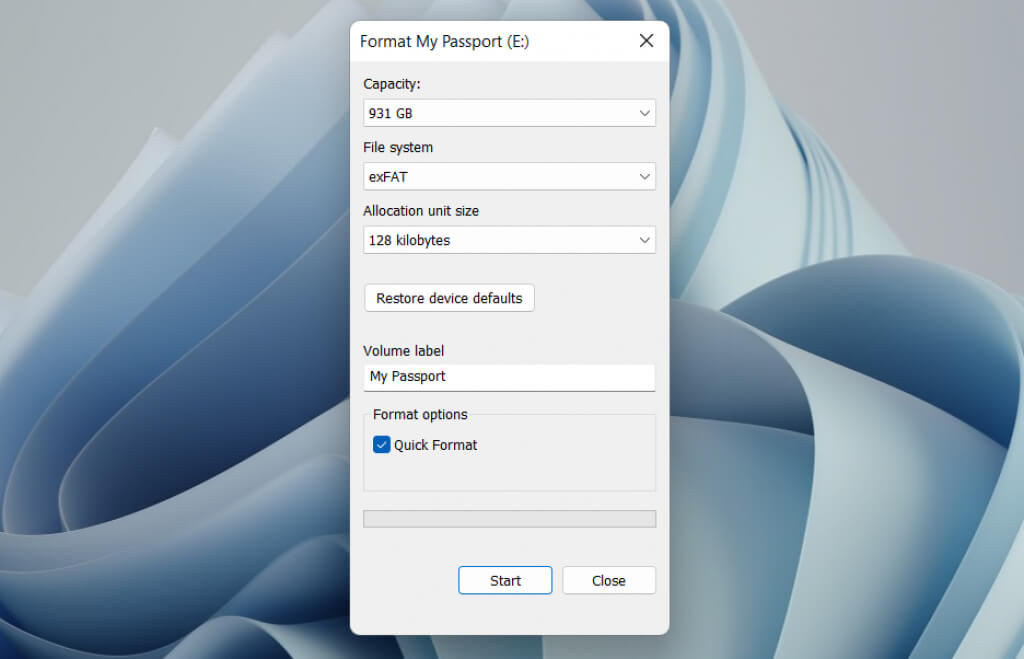Click the dialog title Format My Passport (E:)
Image resolution: width=1024 pixels, height=659 pixels.
445,41
